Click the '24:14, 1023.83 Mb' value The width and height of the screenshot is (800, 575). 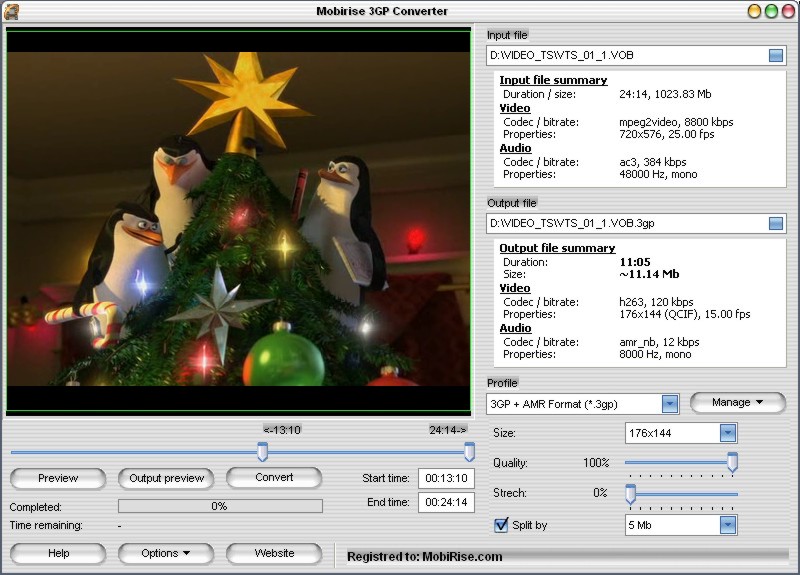click(665, 94)
